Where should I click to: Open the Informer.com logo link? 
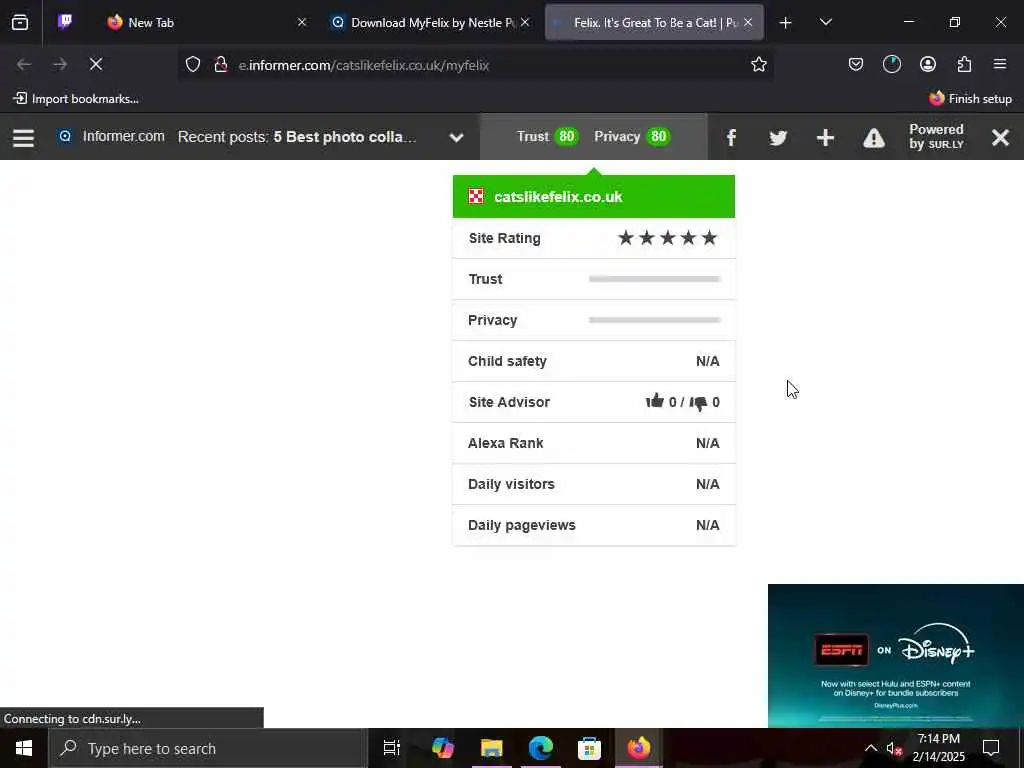(112, 136)
